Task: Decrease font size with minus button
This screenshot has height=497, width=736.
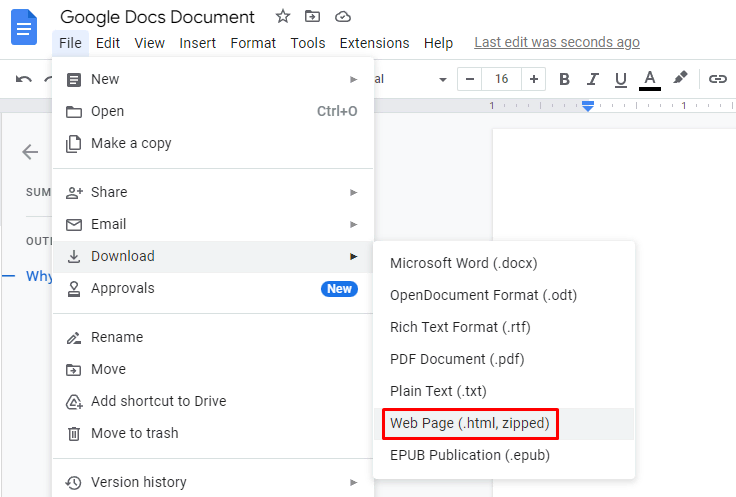Action: point(469,79)
